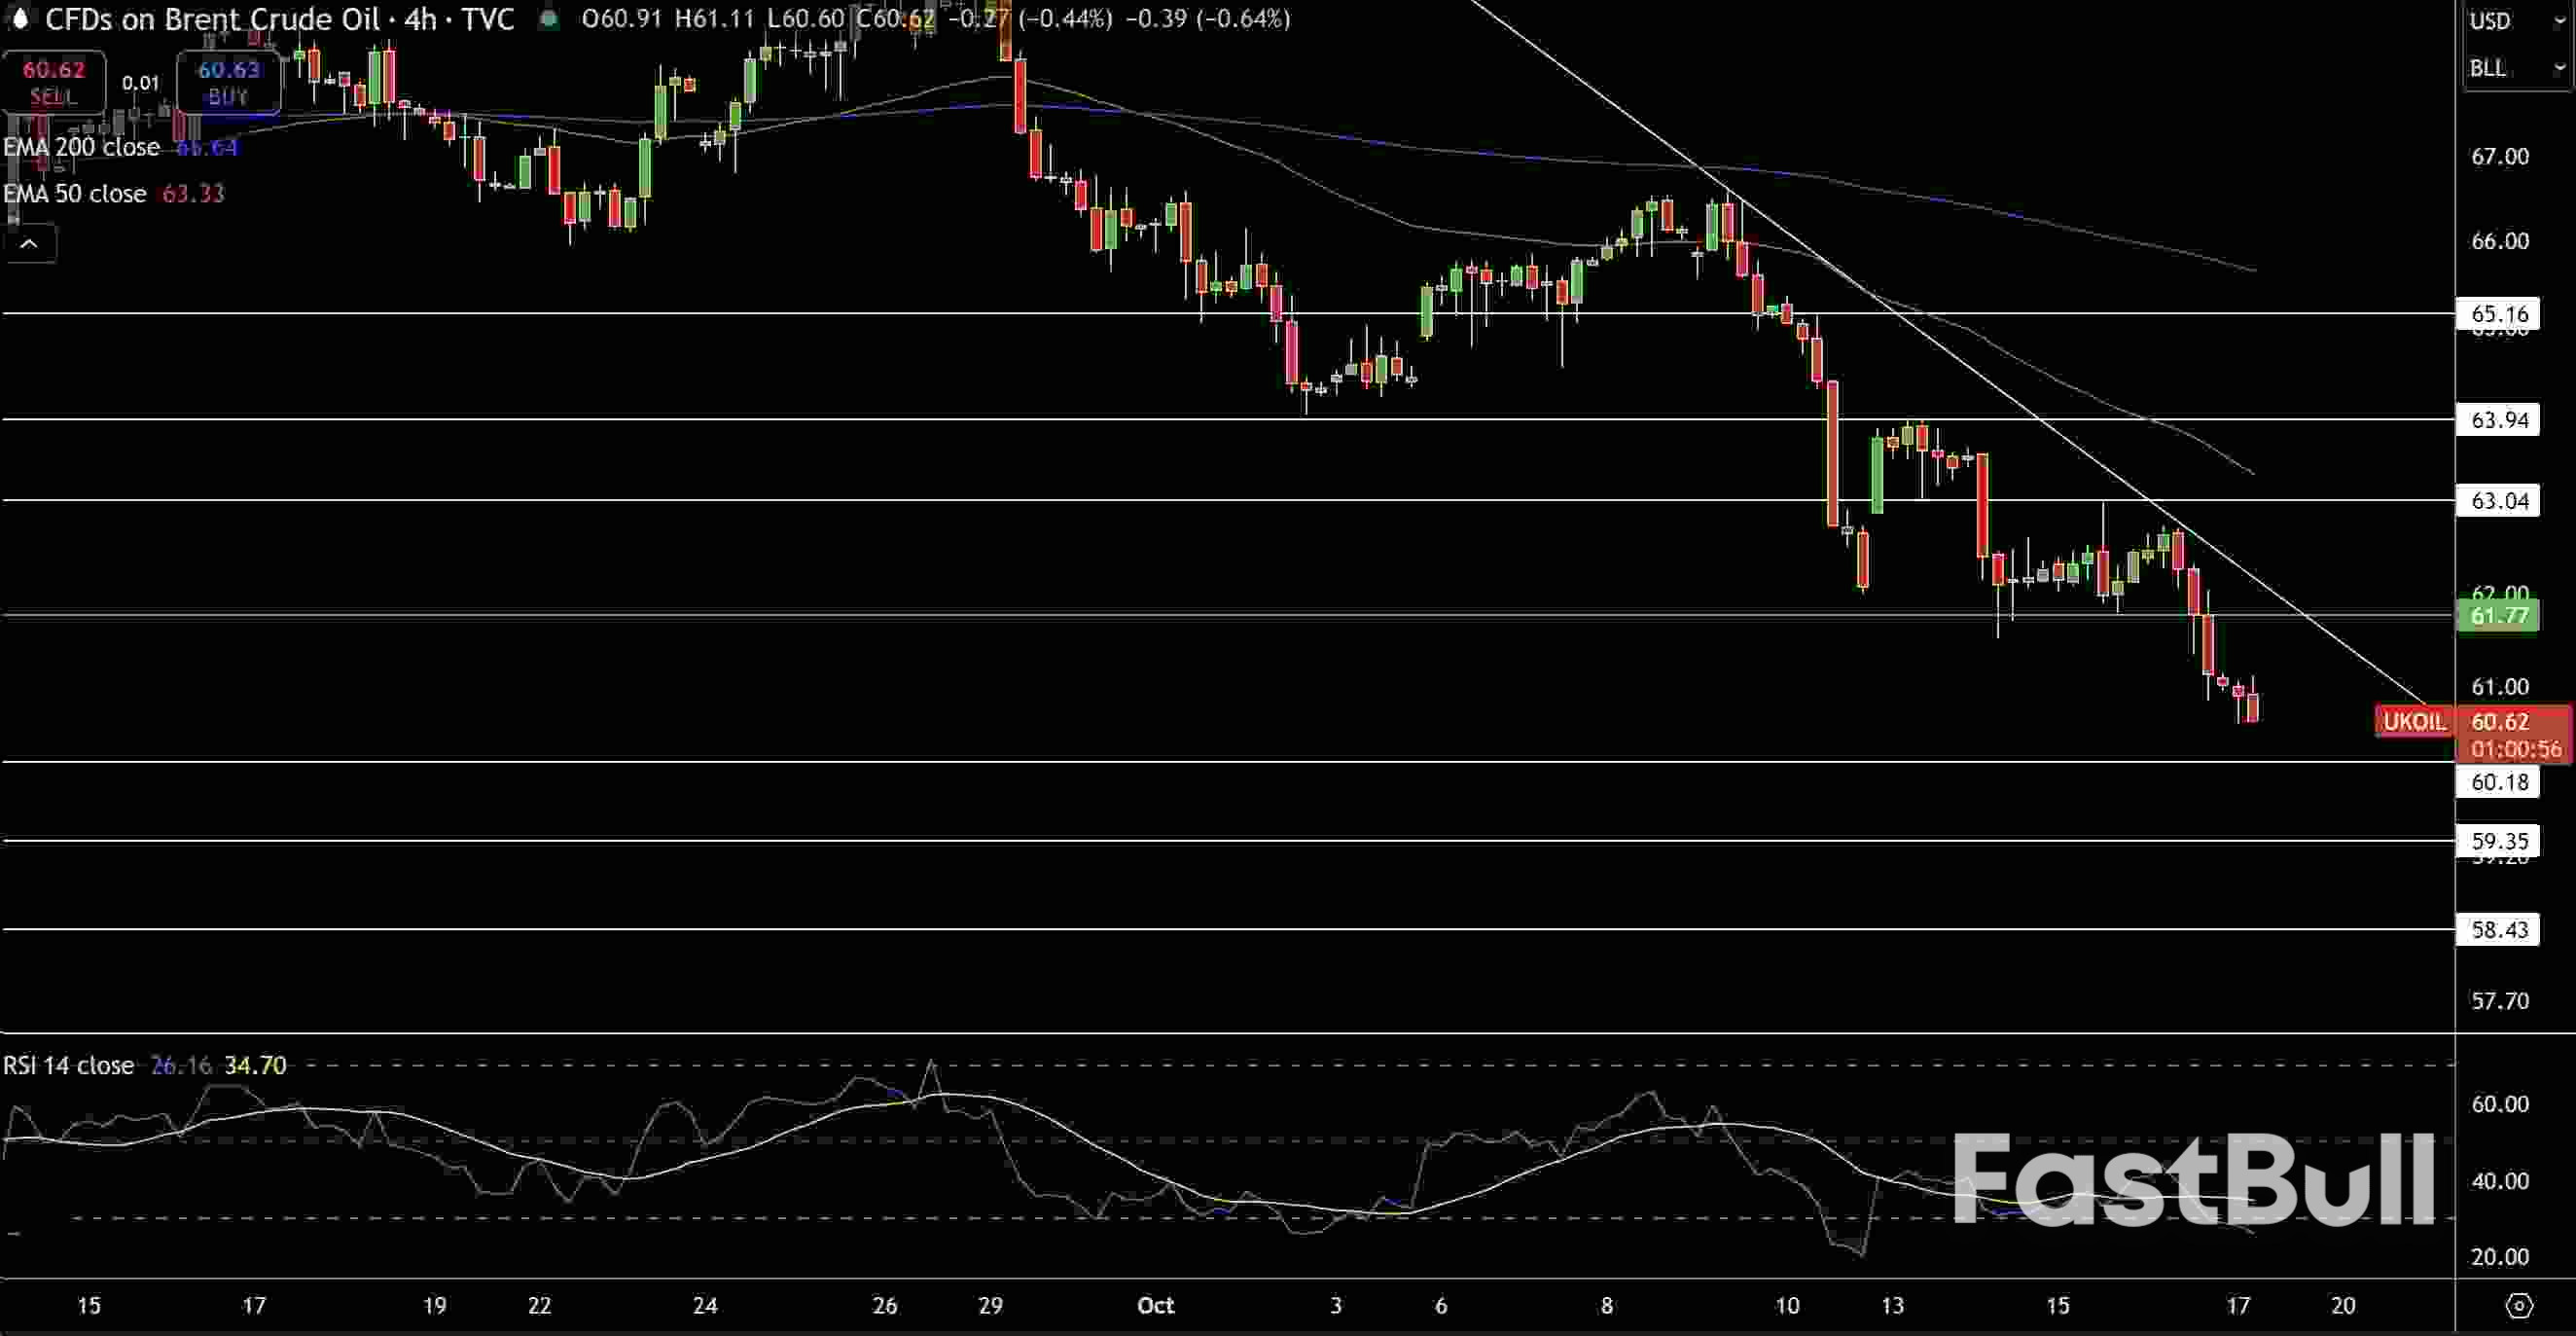Click the 63.04 resistance line label
The width and height of the screenshot is (2576, 1336).
point(2498,501)
